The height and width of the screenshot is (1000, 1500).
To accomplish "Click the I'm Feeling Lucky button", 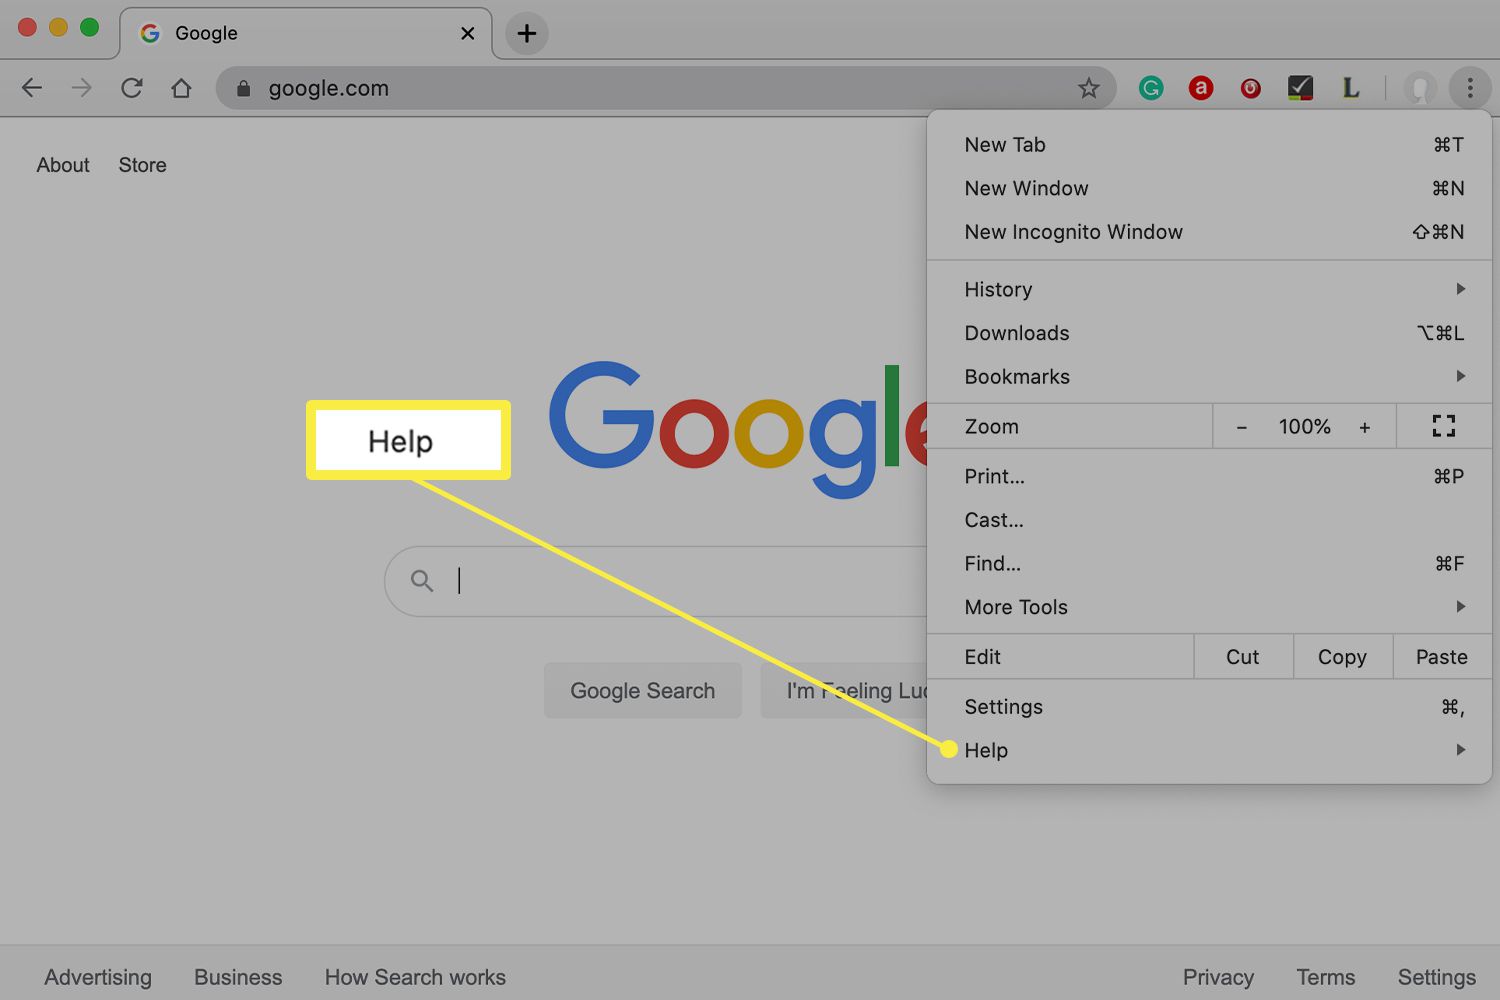I will [x=844, y=690].
